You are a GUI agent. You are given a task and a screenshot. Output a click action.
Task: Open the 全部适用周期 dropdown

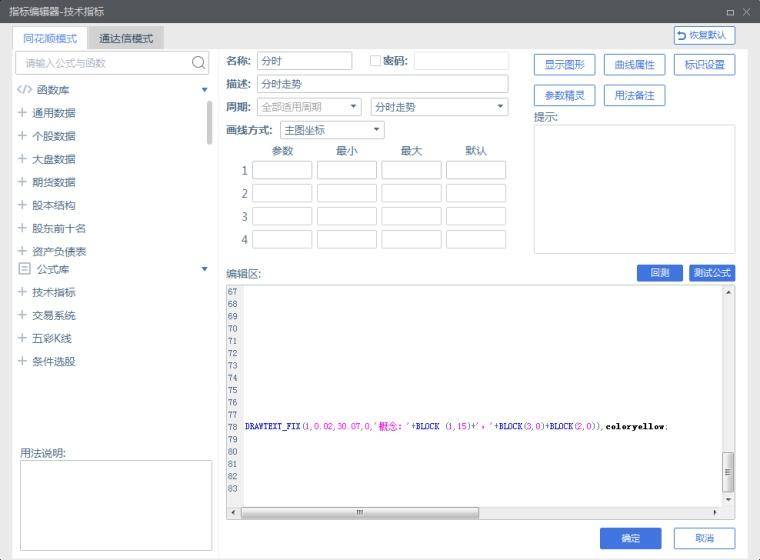click(309, 107)
